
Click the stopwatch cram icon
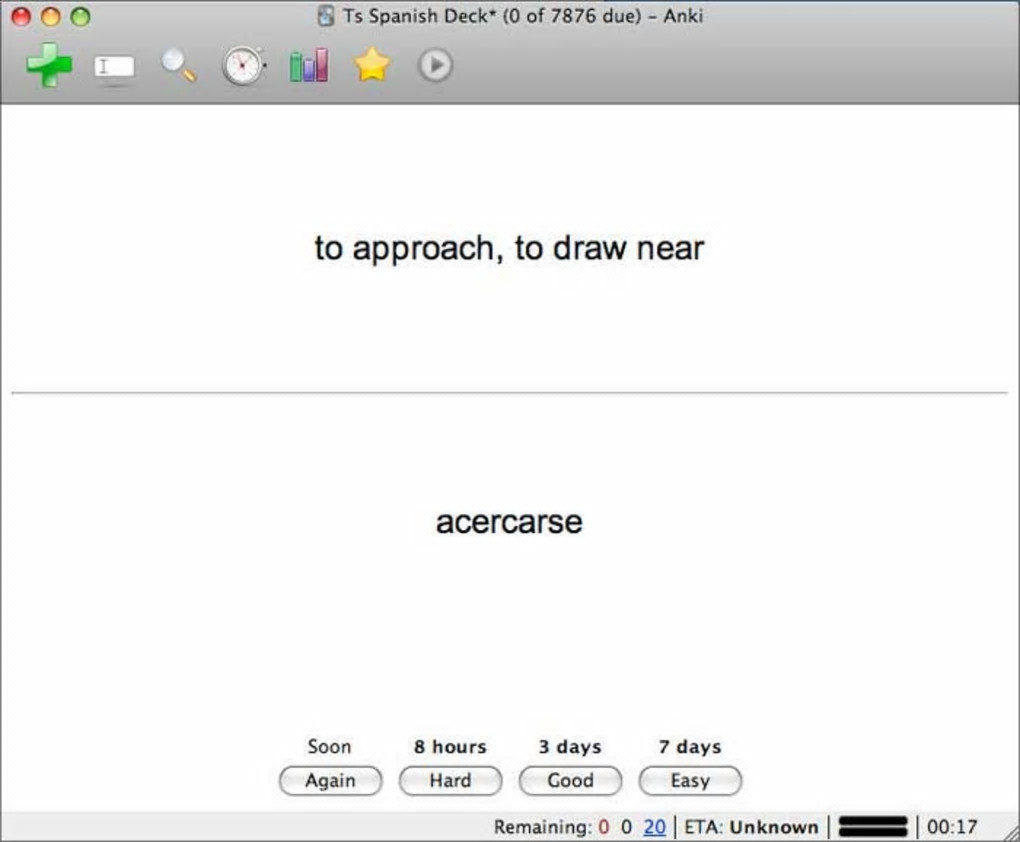click(243, 66)
